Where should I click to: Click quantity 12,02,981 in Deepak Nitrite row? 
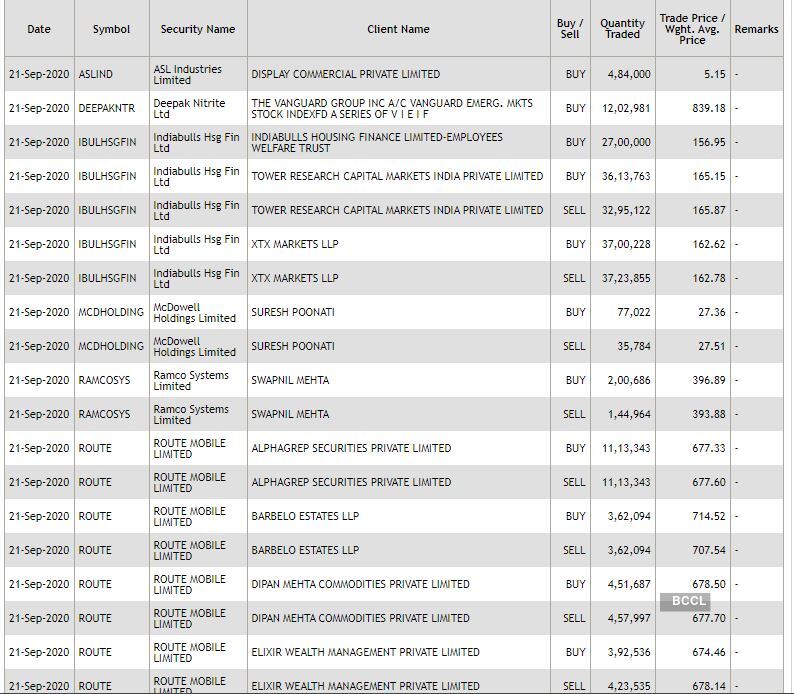pos(626,108)
